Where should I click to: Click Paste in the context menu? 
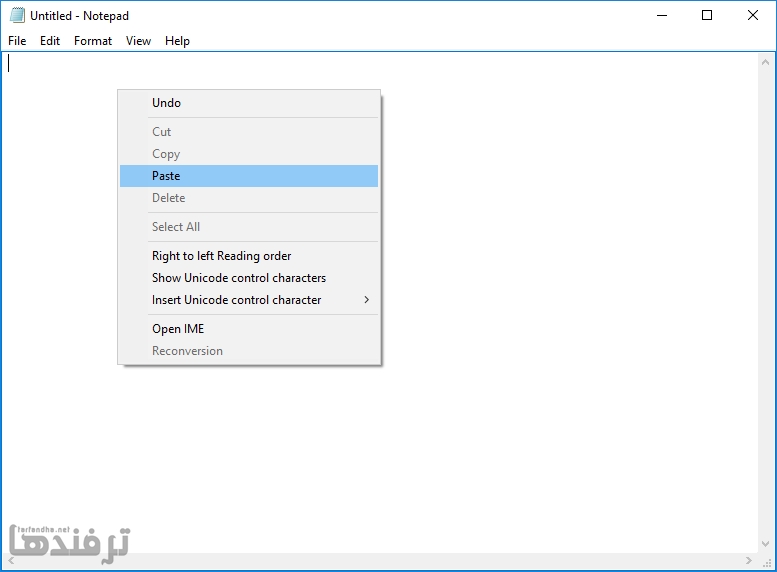tap(249, 176)
